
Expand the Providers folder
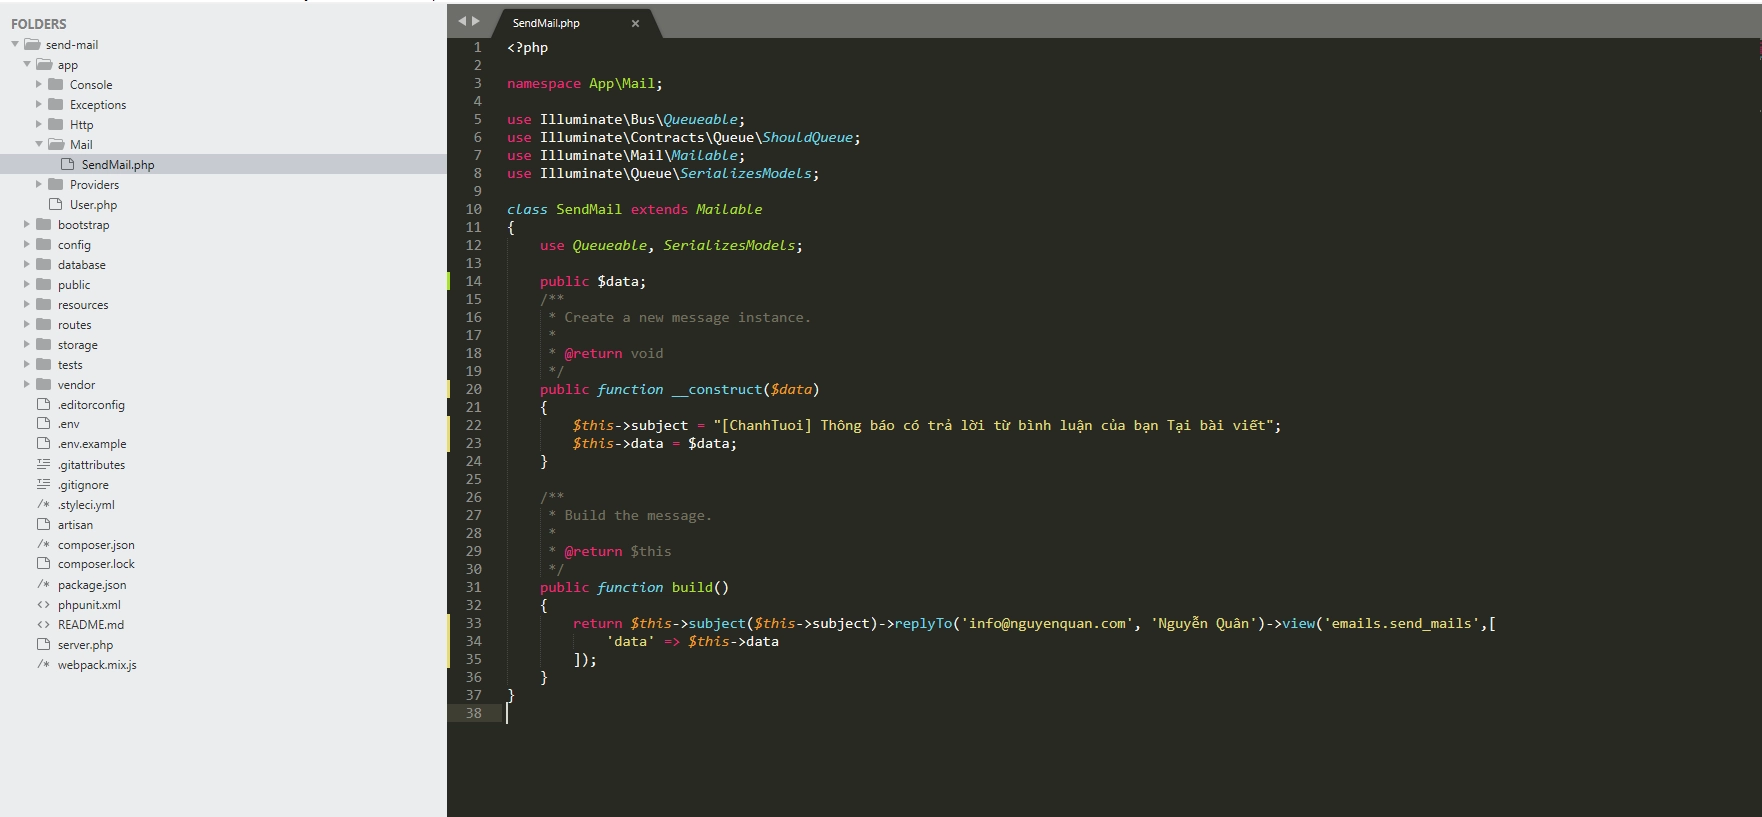pos(39,185)
